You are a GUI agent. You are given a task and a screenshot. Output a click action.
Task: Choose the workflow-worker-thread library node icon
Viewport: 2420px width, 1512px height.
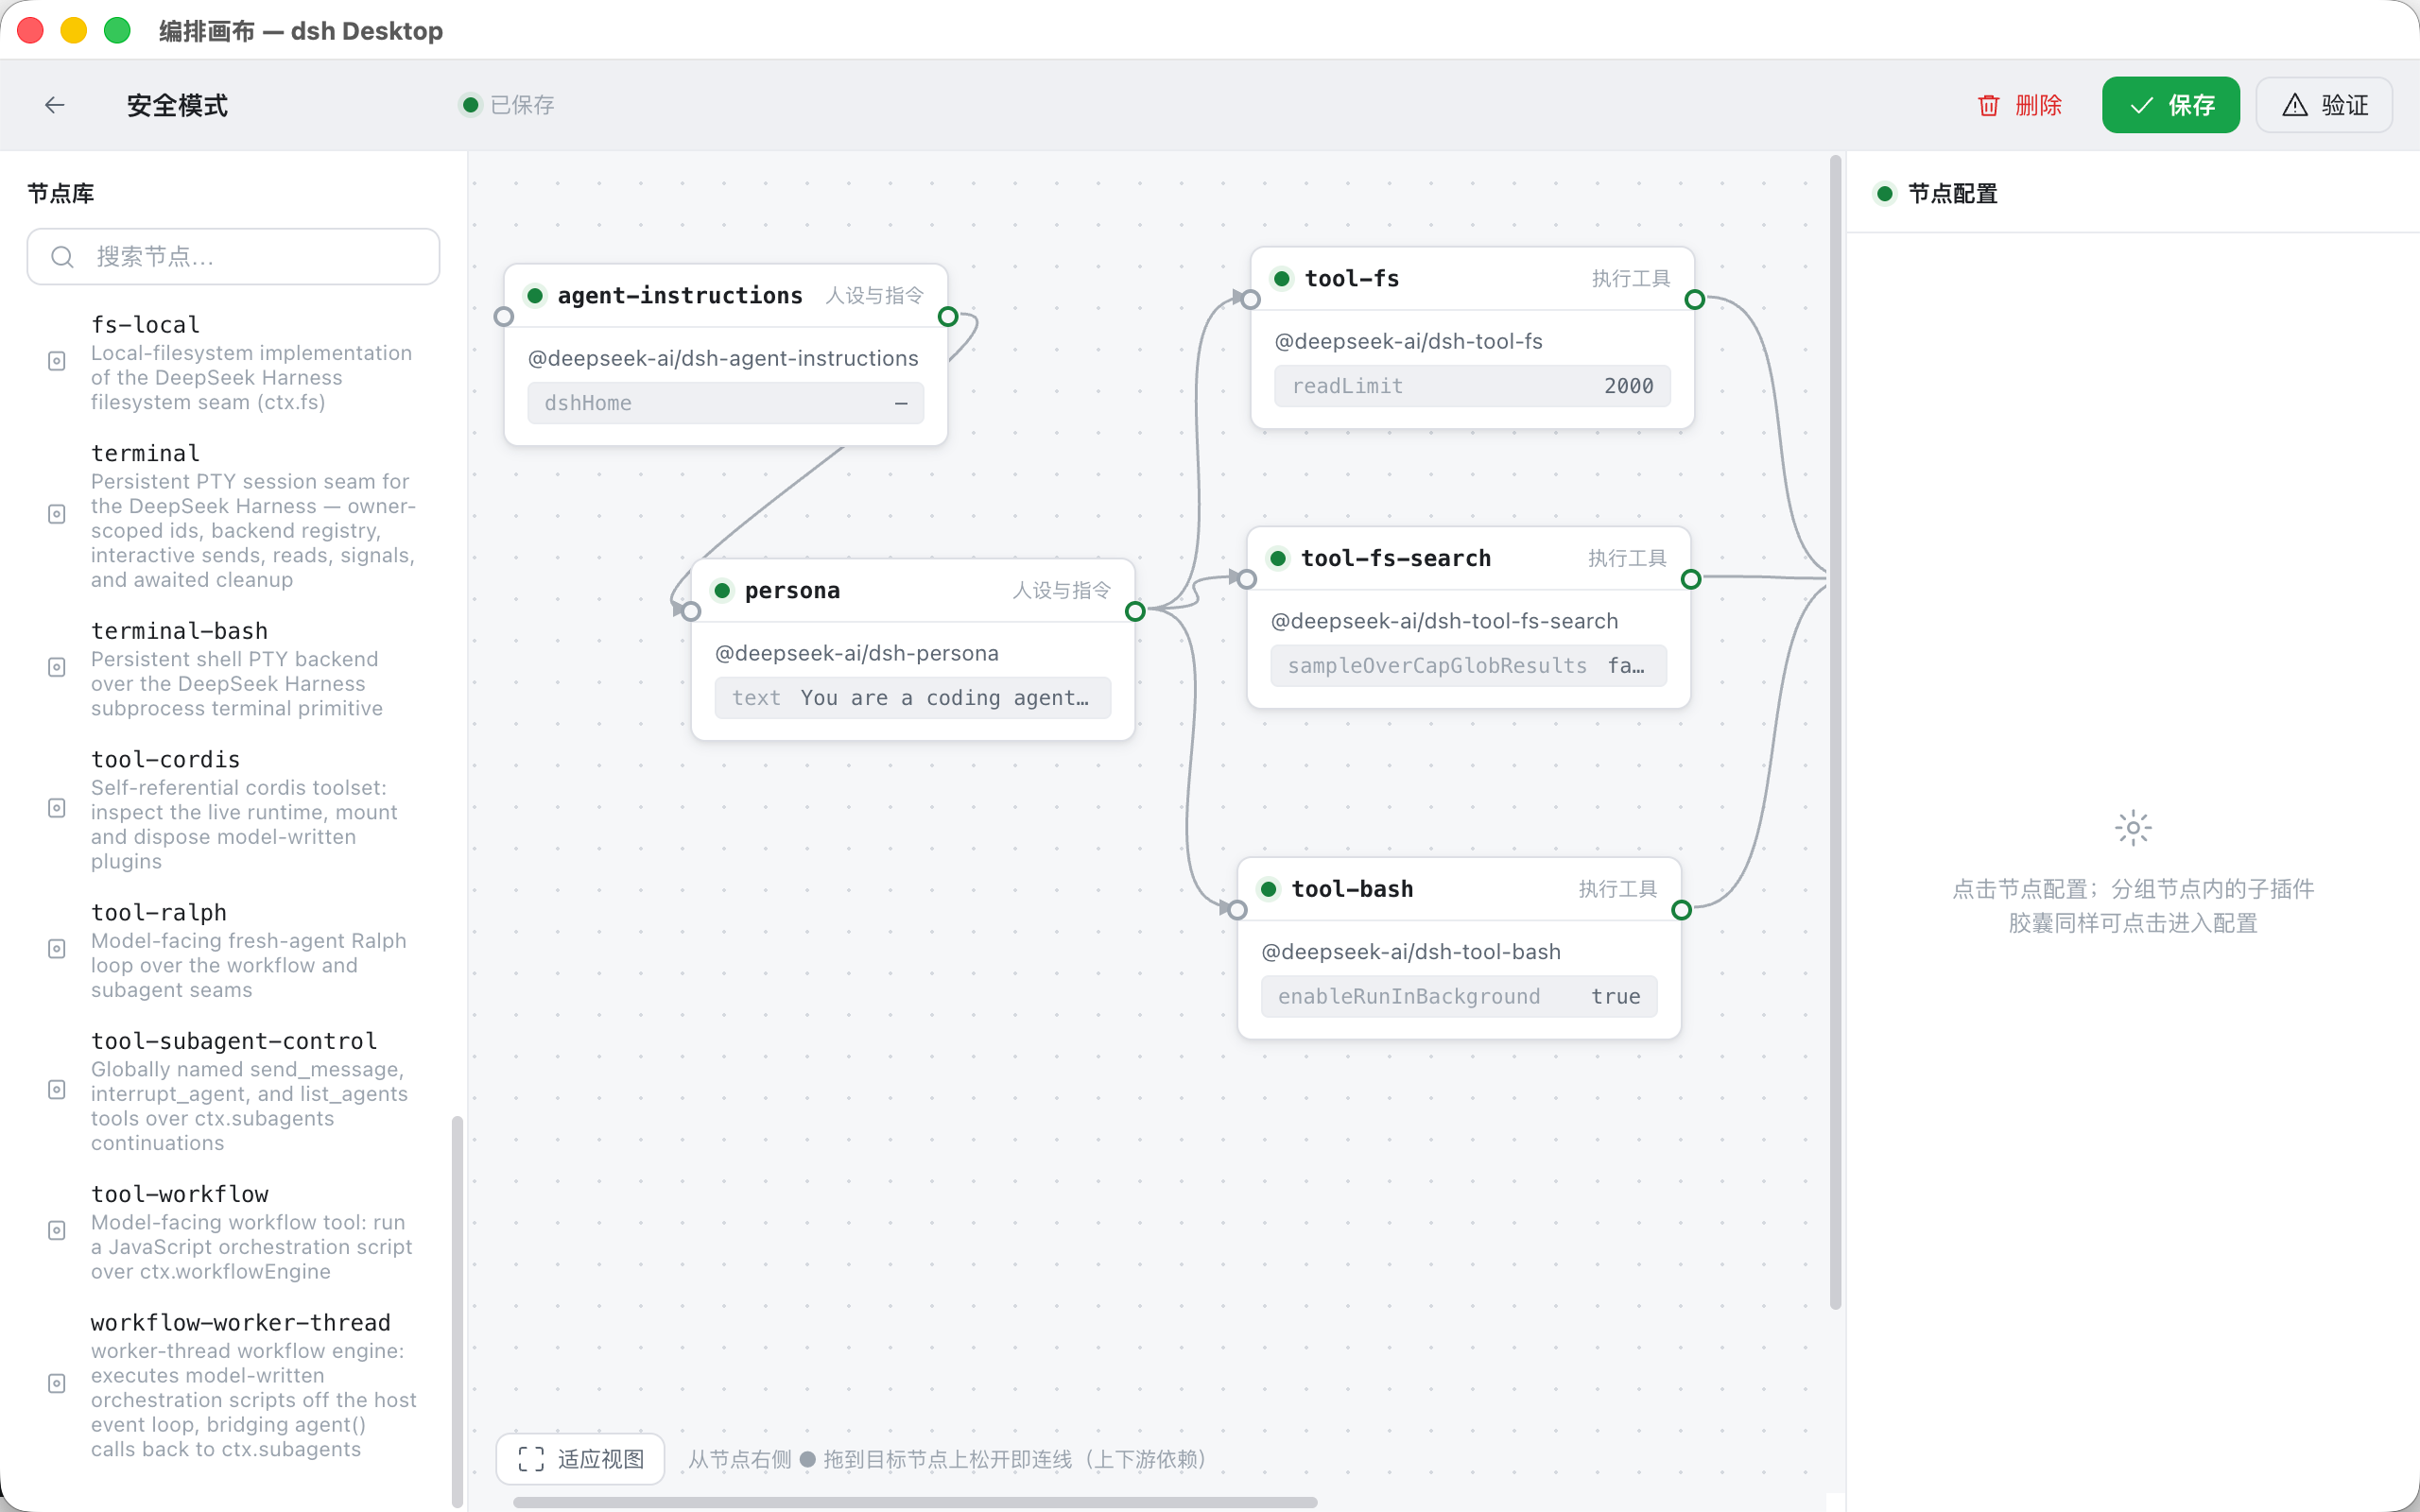click(x=57, y=1384)
